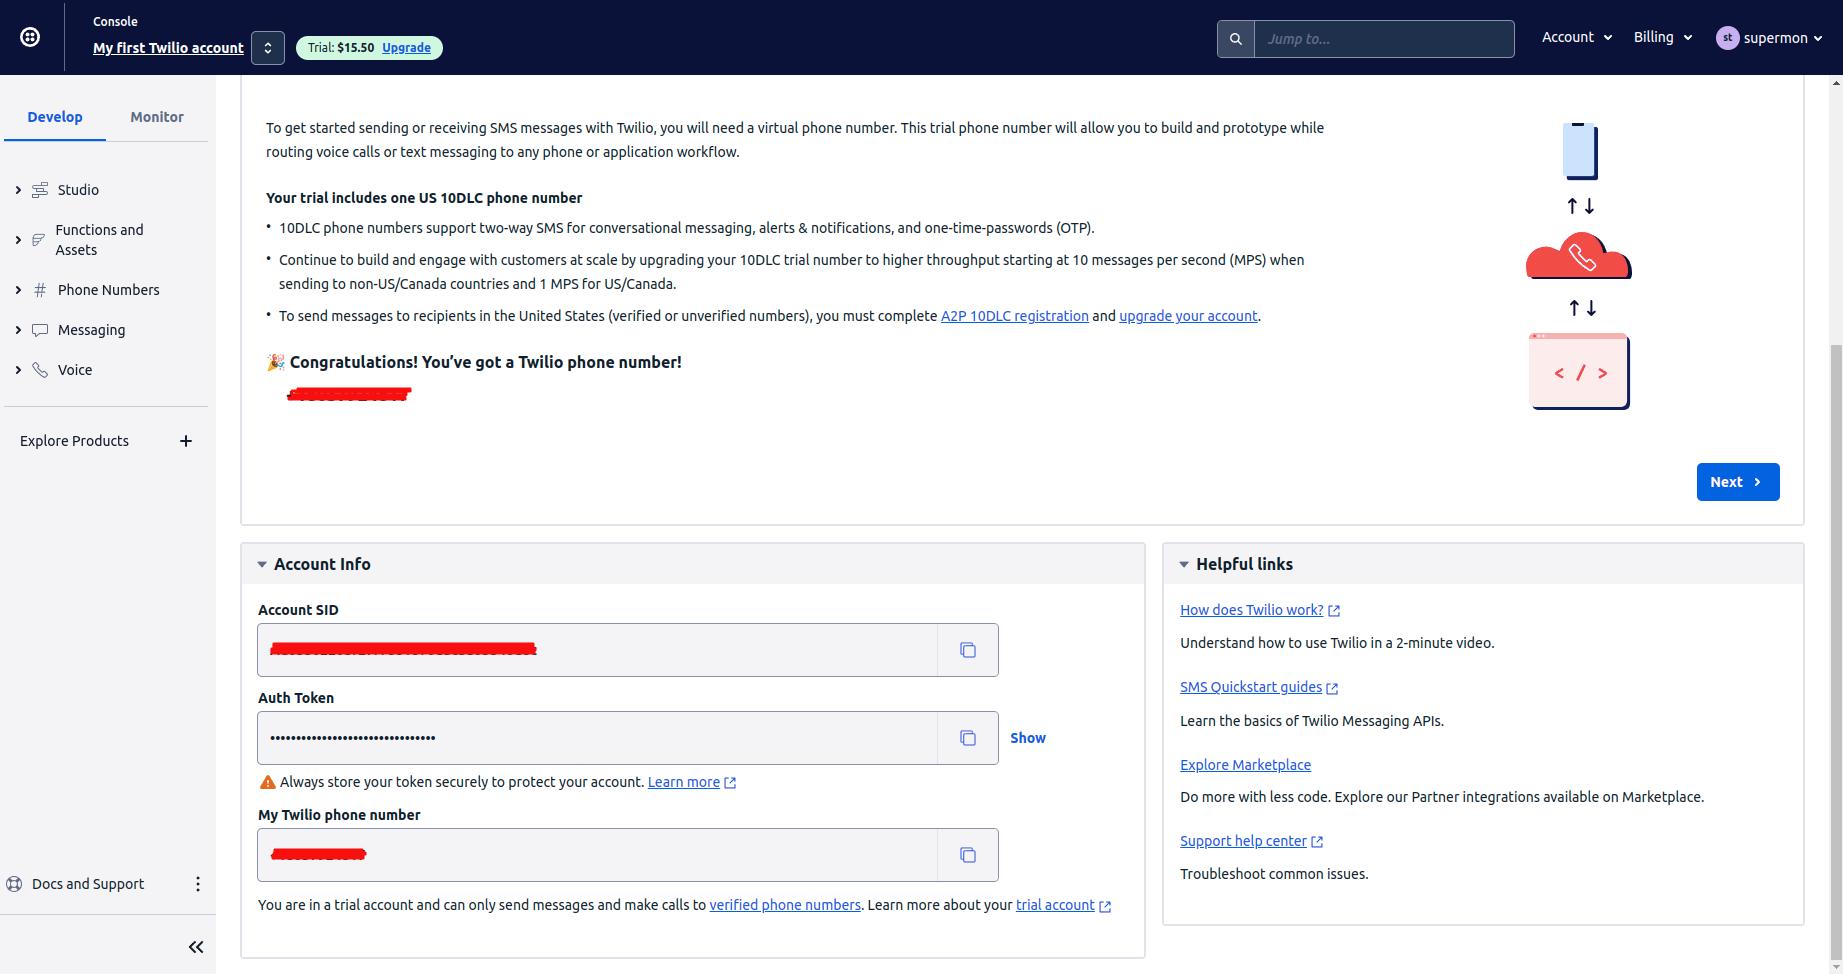Open How does Twilio work link
Screen dimensions: 1843x974
click(x=1260, y=610)
